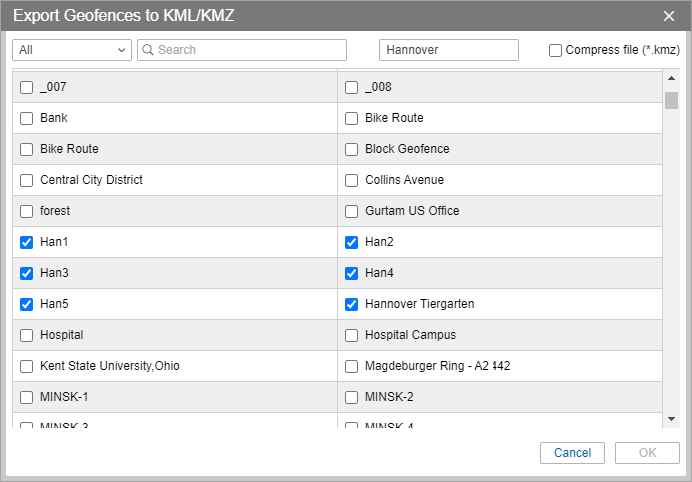Viewport: 692px width, 482px height.
Task: Edit the Hannover file name field
Action: pos(448,50)
